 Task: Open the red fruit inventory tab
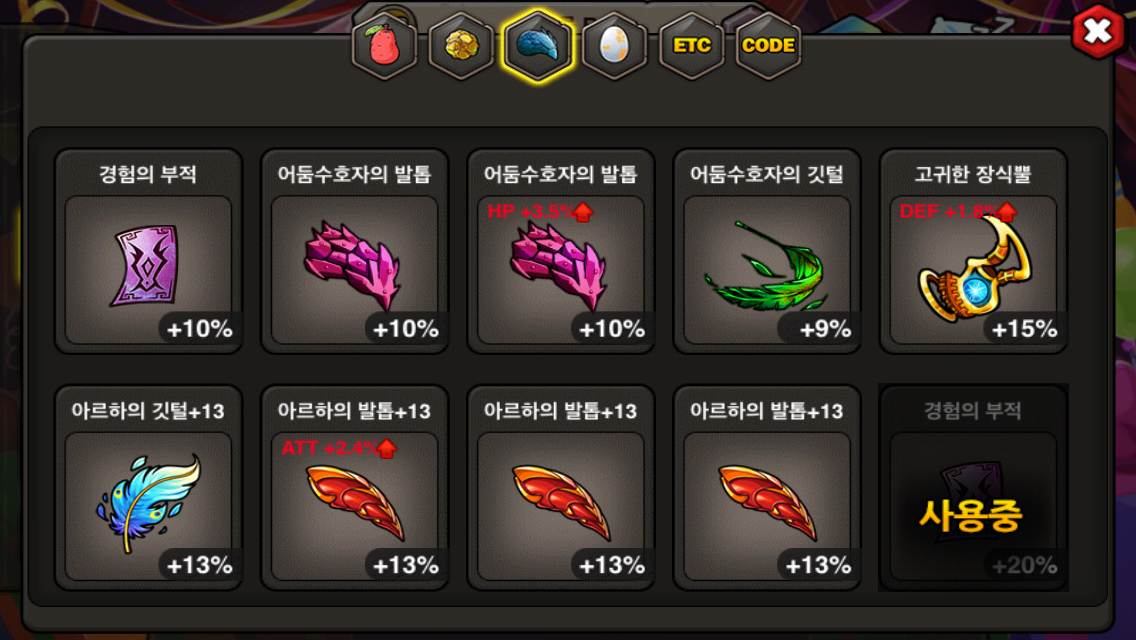point(384,46)
